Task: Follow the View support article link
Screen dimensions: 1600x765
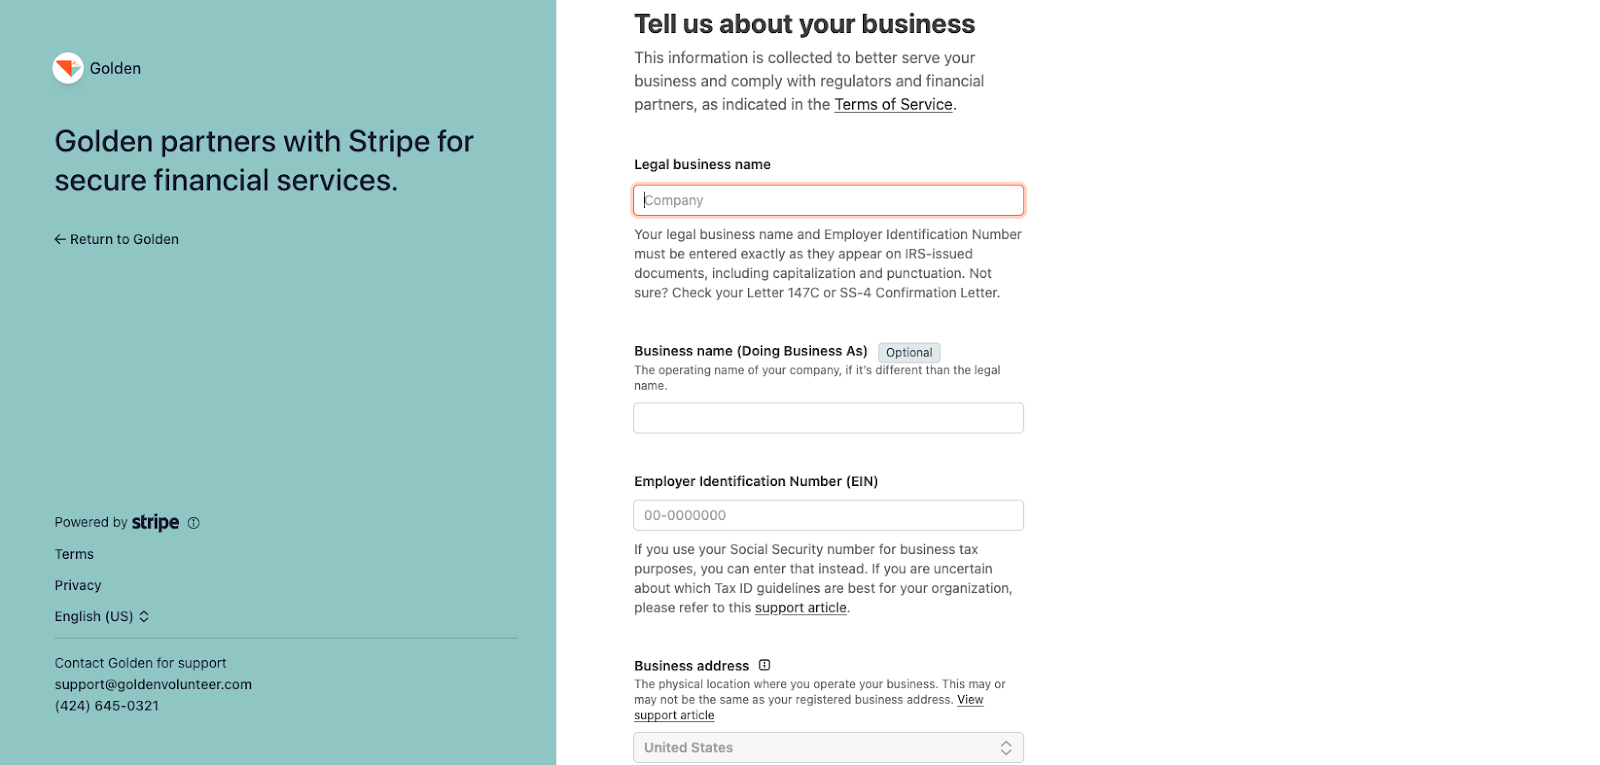Action: point(970,700)
